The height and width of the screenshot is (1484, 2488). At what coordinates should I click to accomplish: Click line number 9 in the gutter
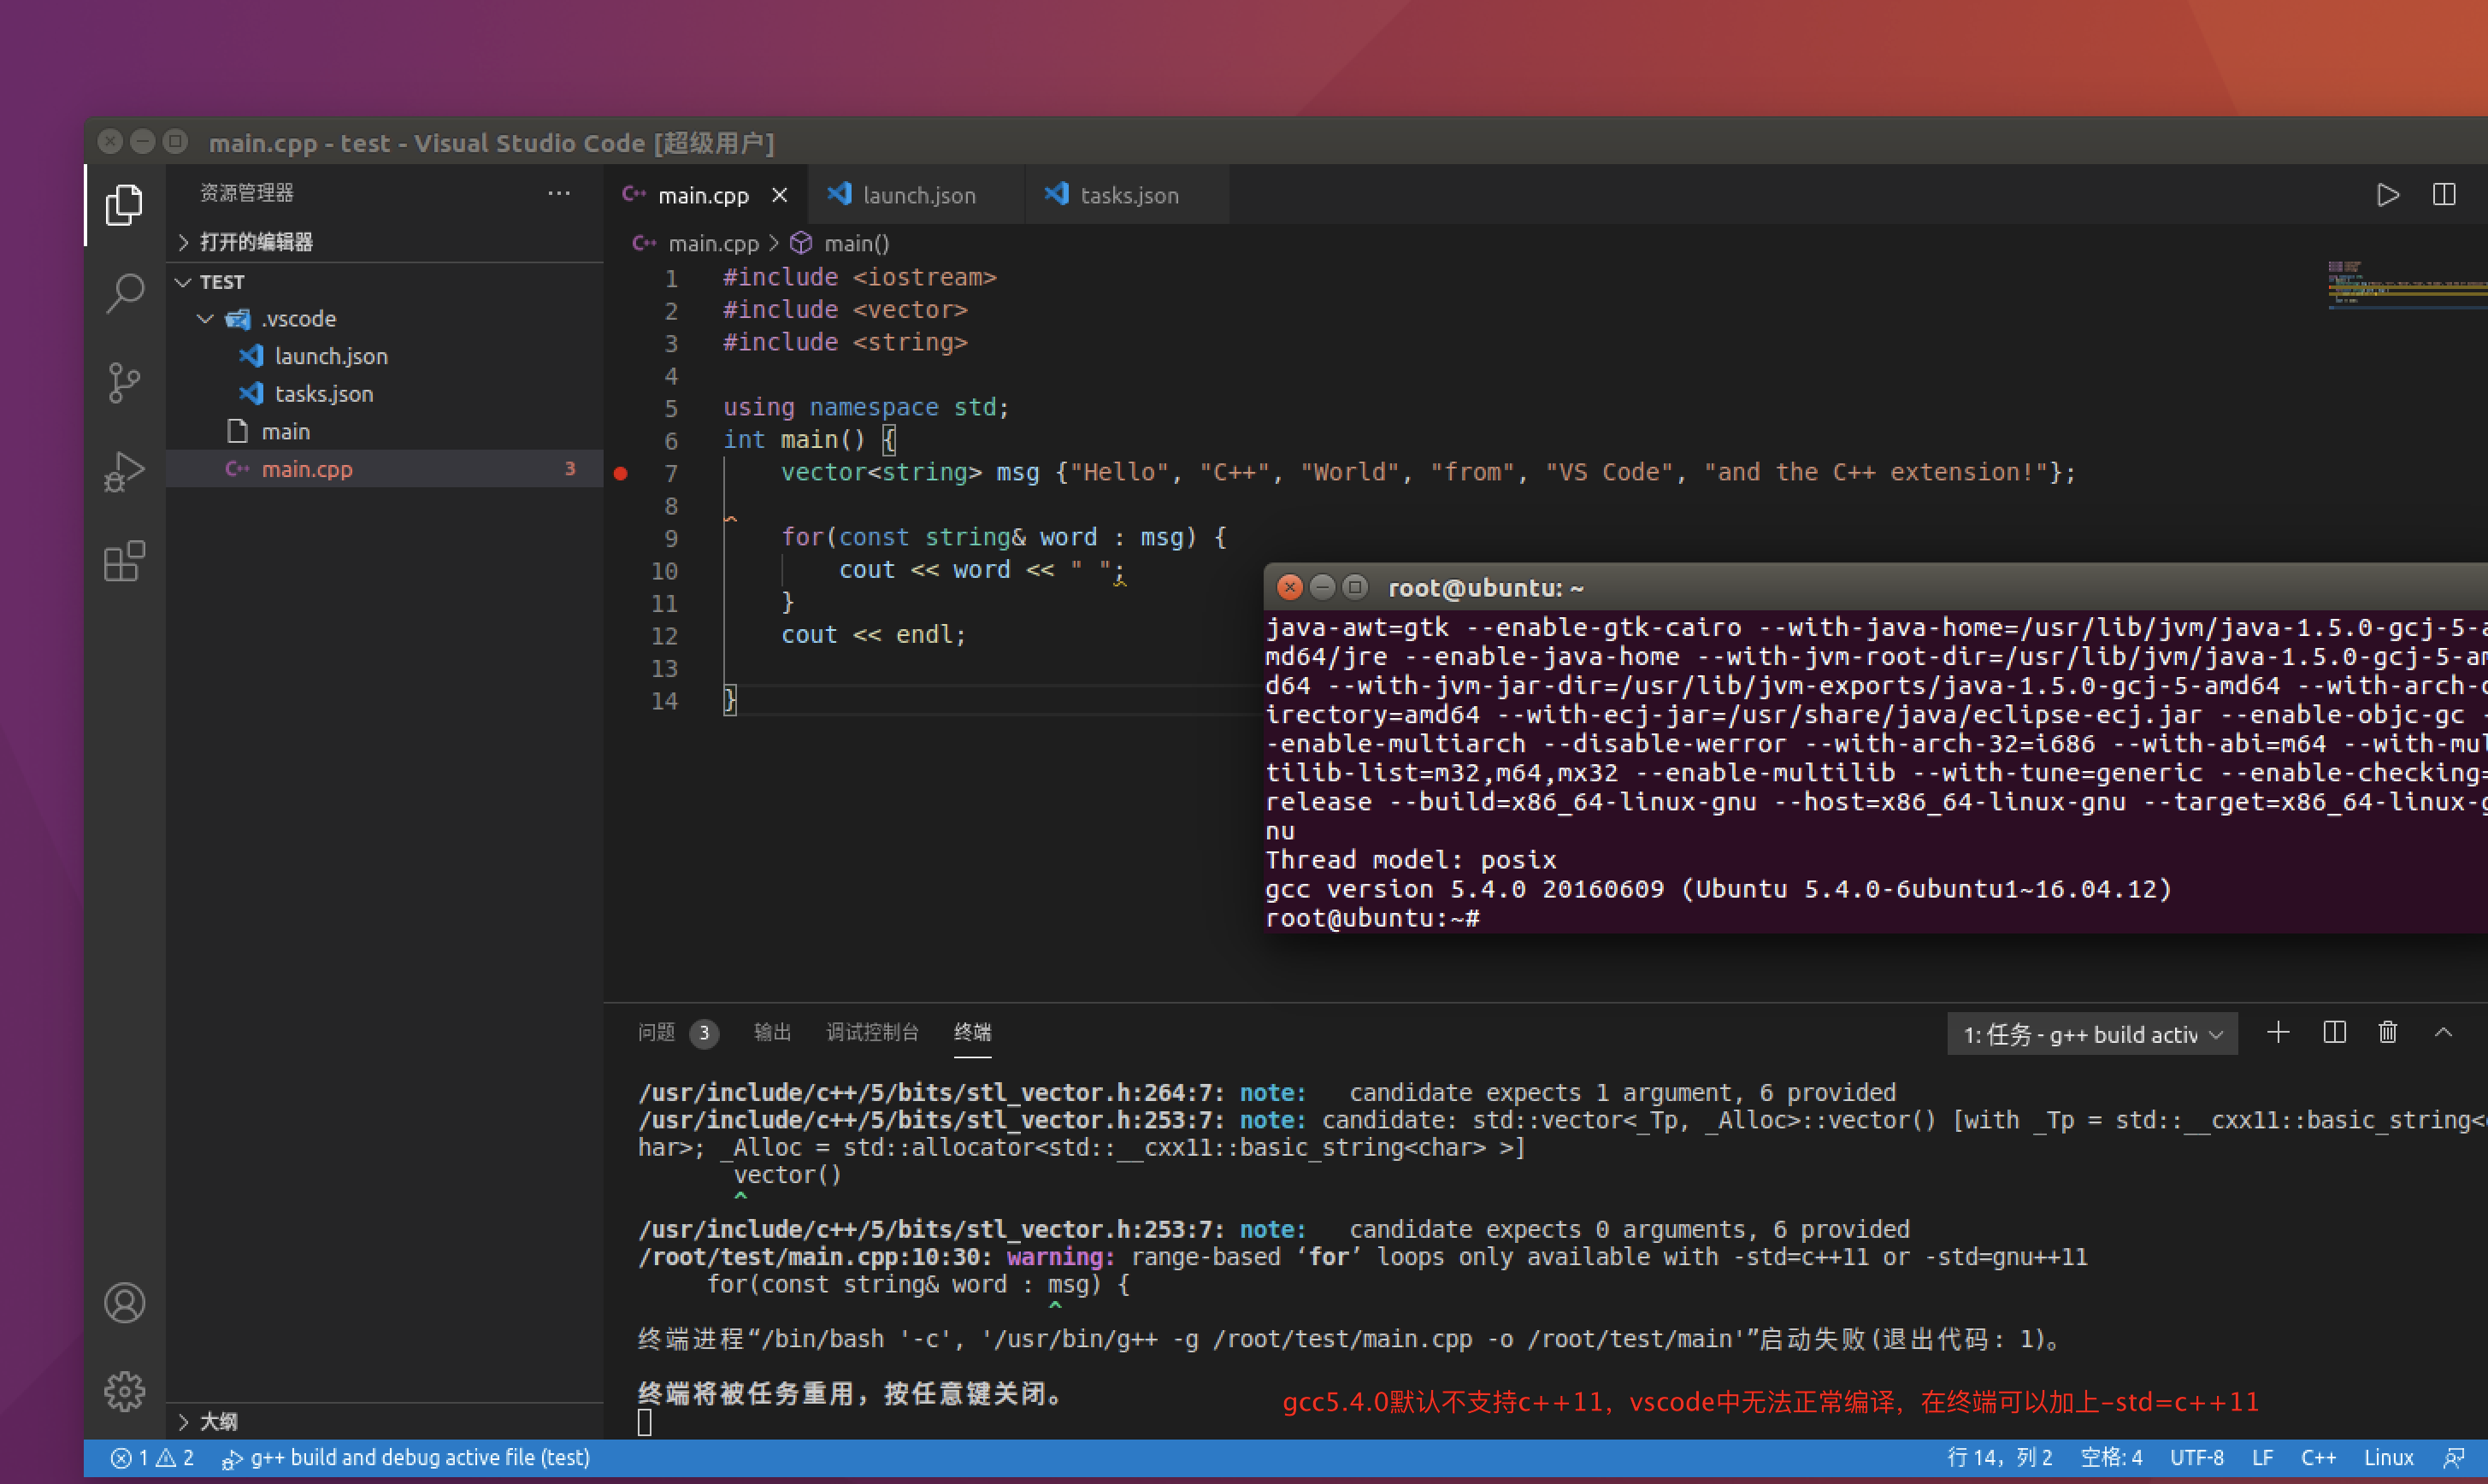tap(670, 539)
